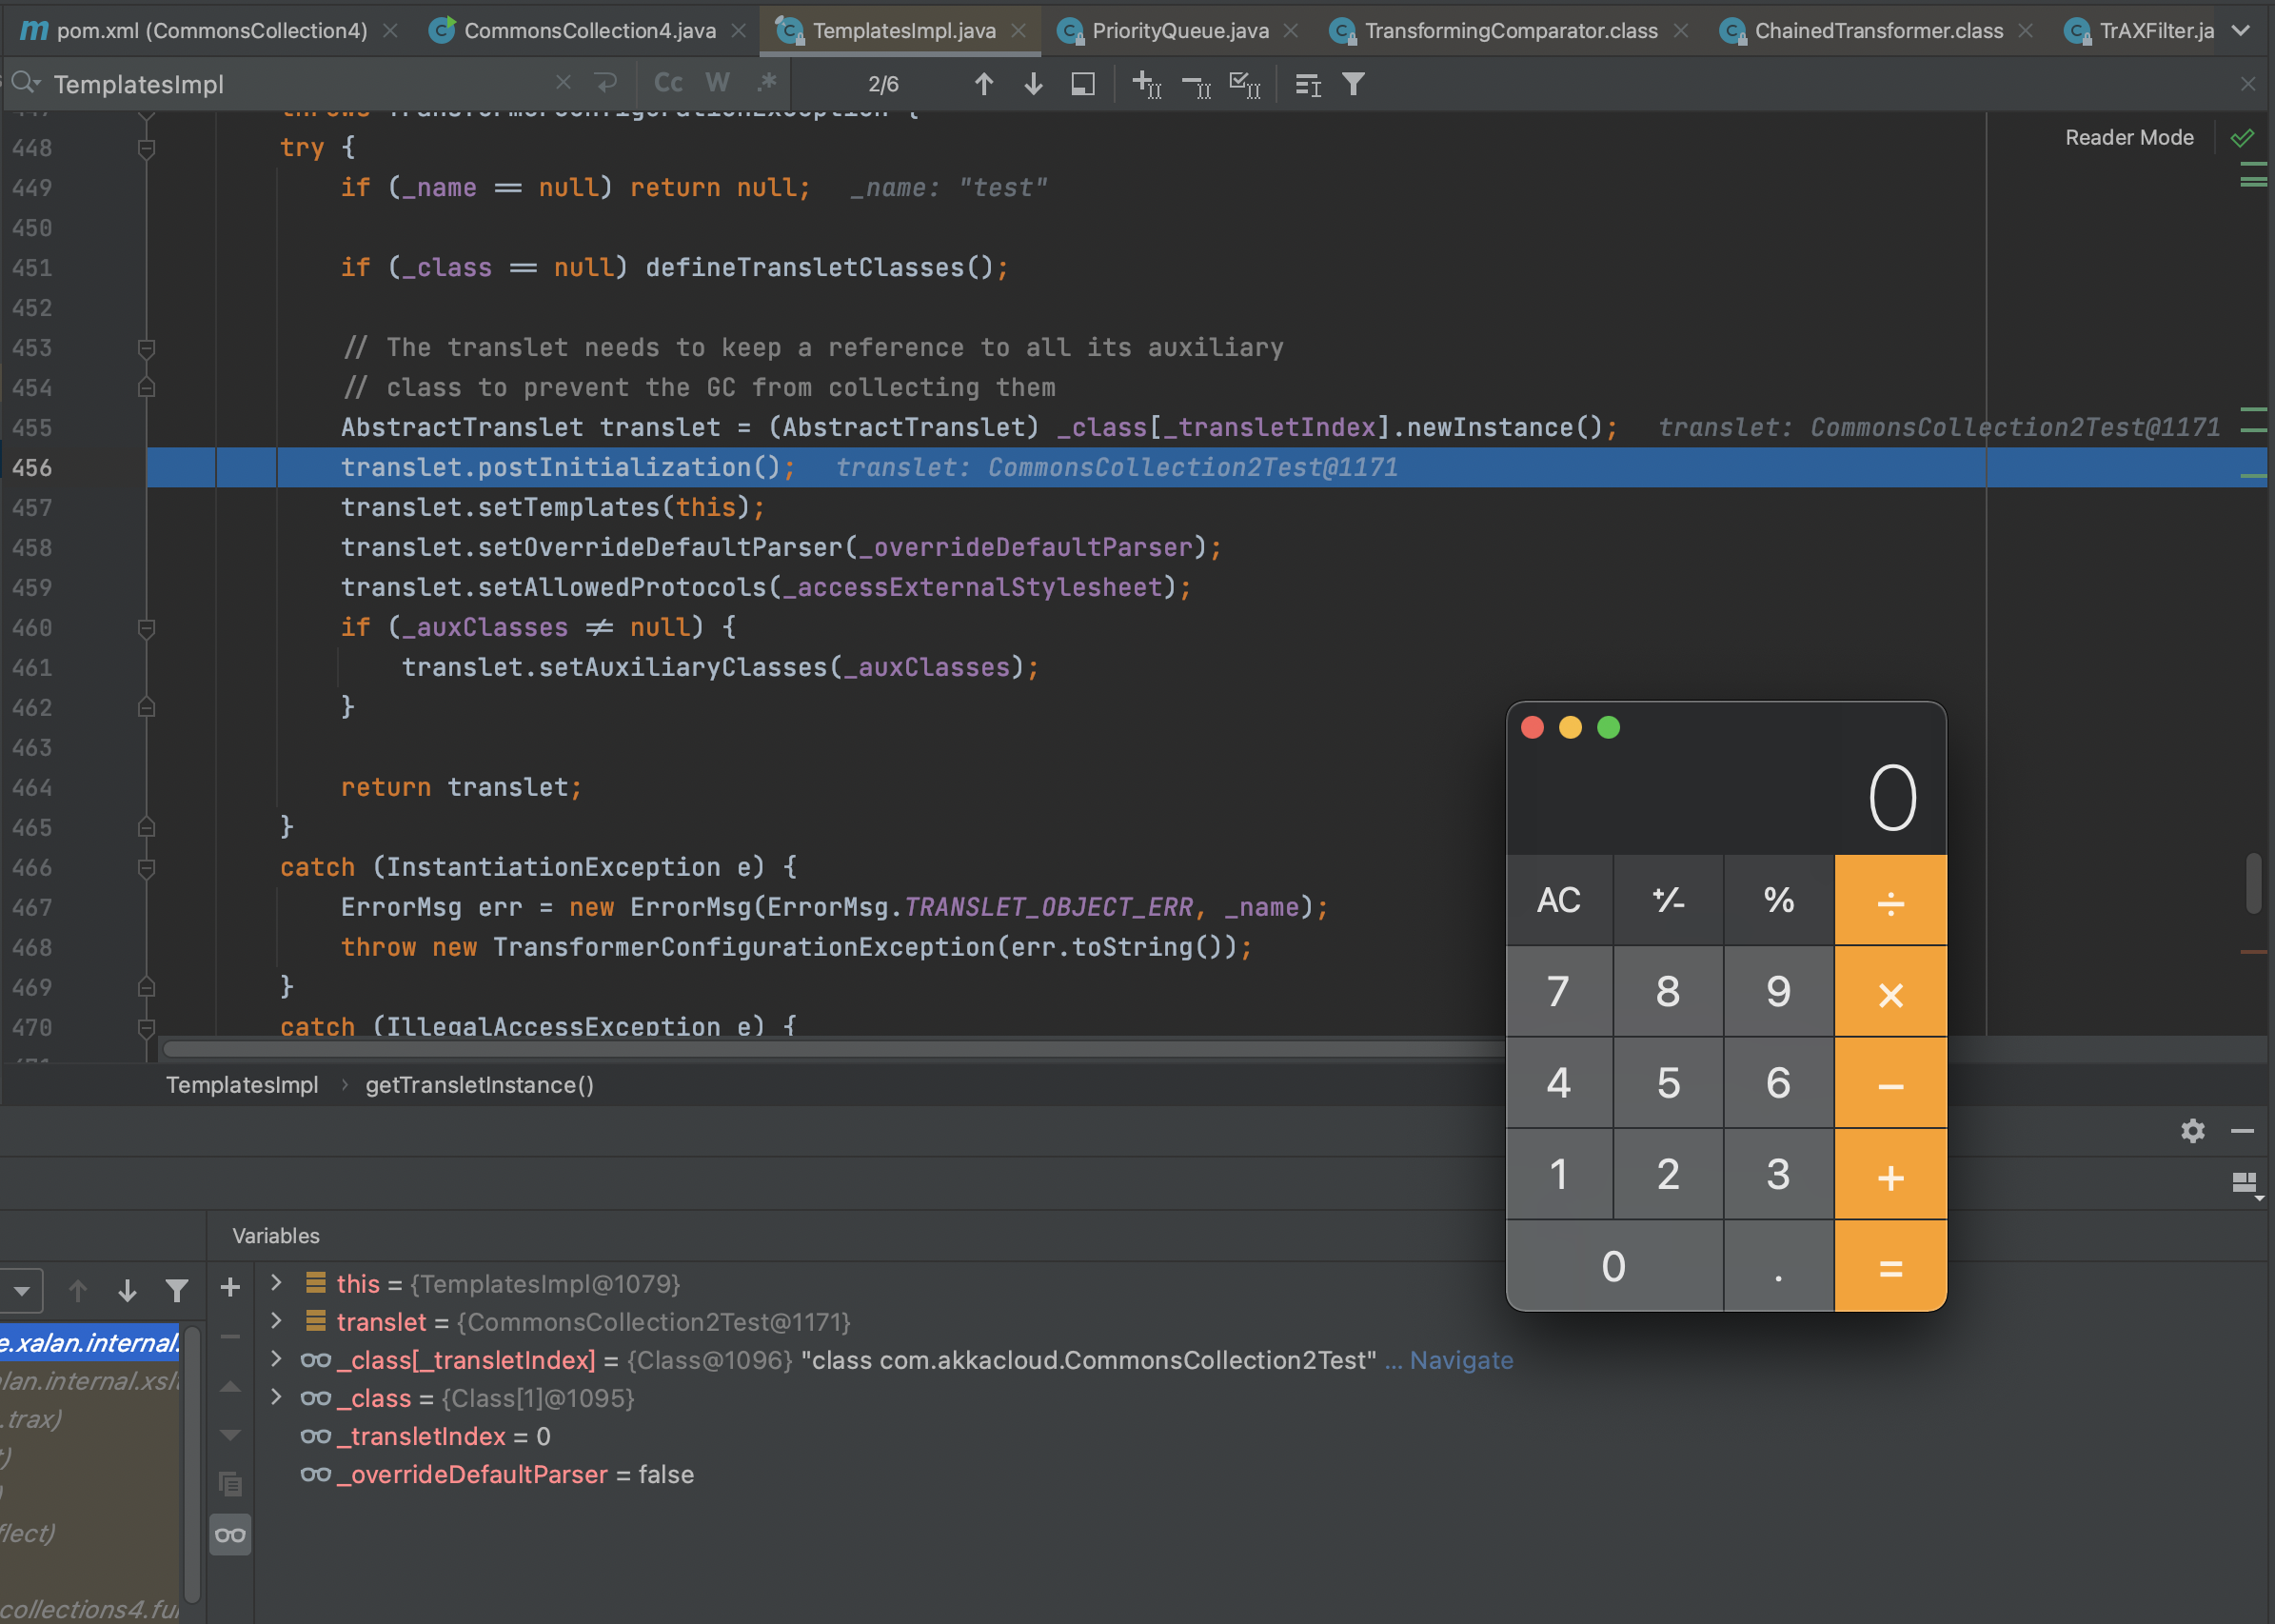Toggle Match Case search option

coord(668,83)
